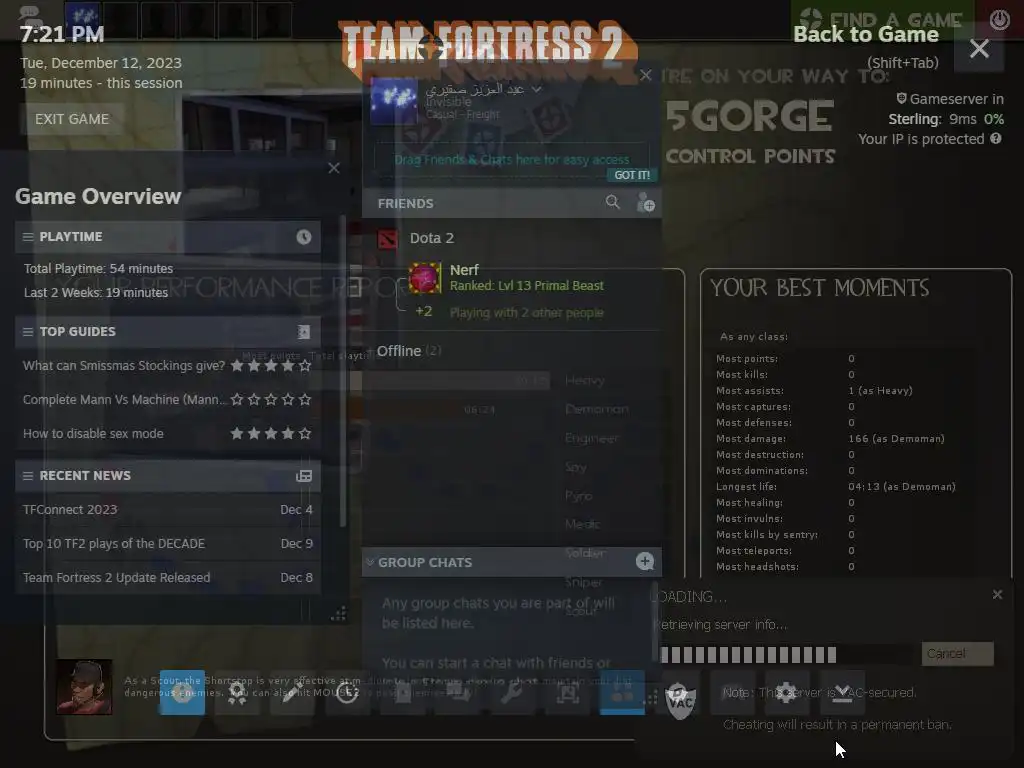1024x768 pixels.
Task: Click the Game Overview resize grip
Action: pos(338,614)
